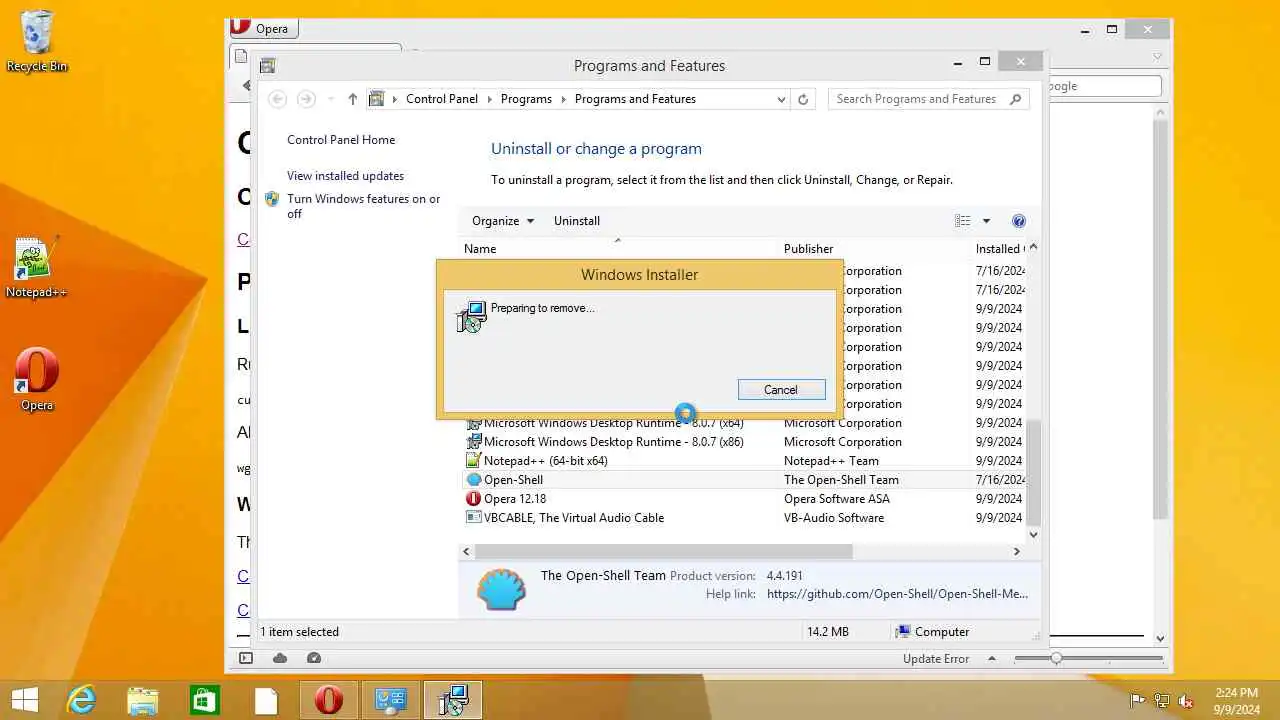Viewport: 1280px width, 720px height.
Task: Toggle Opera panels icon in status bar
Action: coord(246,658)
